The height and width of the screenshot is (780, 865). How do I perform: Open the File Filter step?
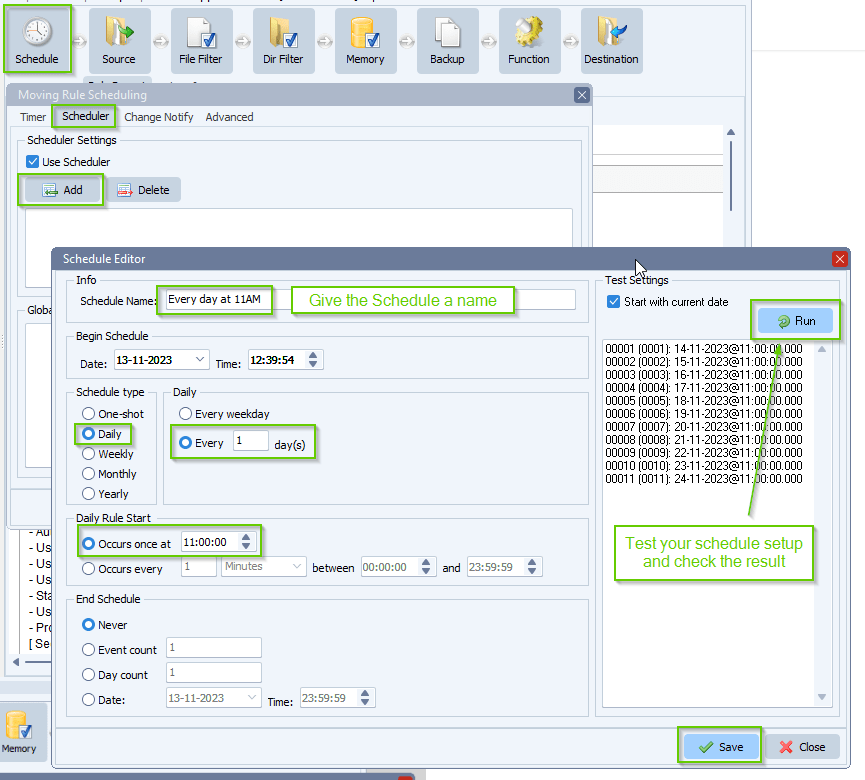pos(201,40)
